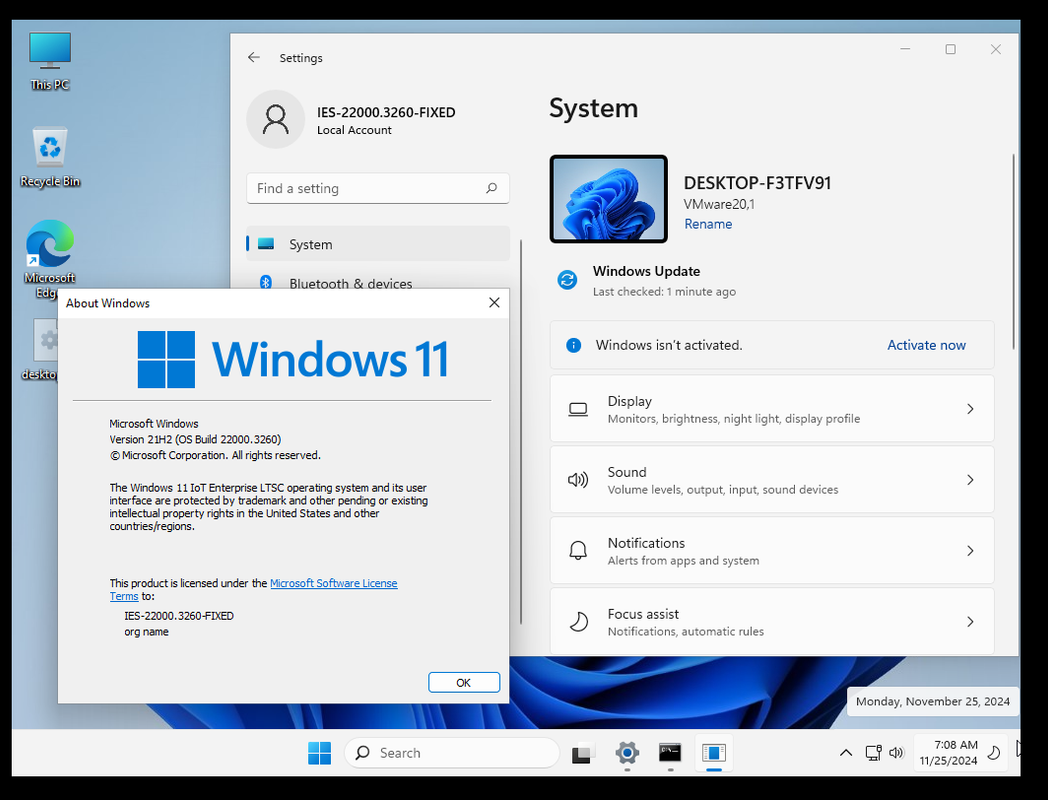Click the Rename link for the PC
This screenshot has height=800, width=1048.
pos(708,224)
